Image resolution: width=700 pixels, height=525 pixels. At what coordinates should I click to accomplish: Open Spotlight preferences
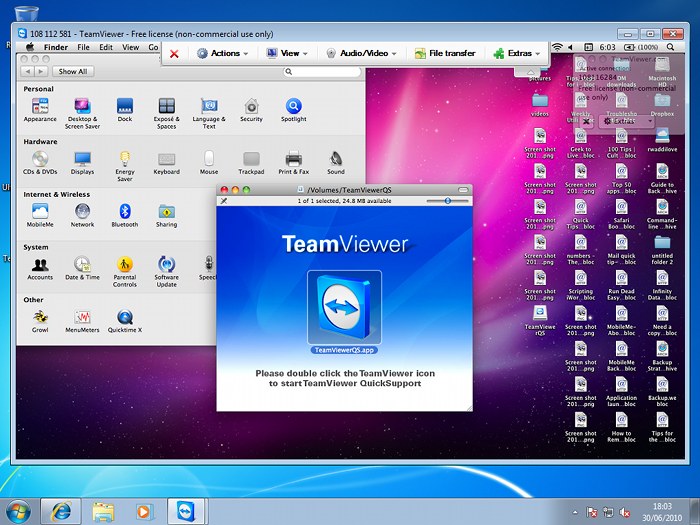tap(293, 110)
